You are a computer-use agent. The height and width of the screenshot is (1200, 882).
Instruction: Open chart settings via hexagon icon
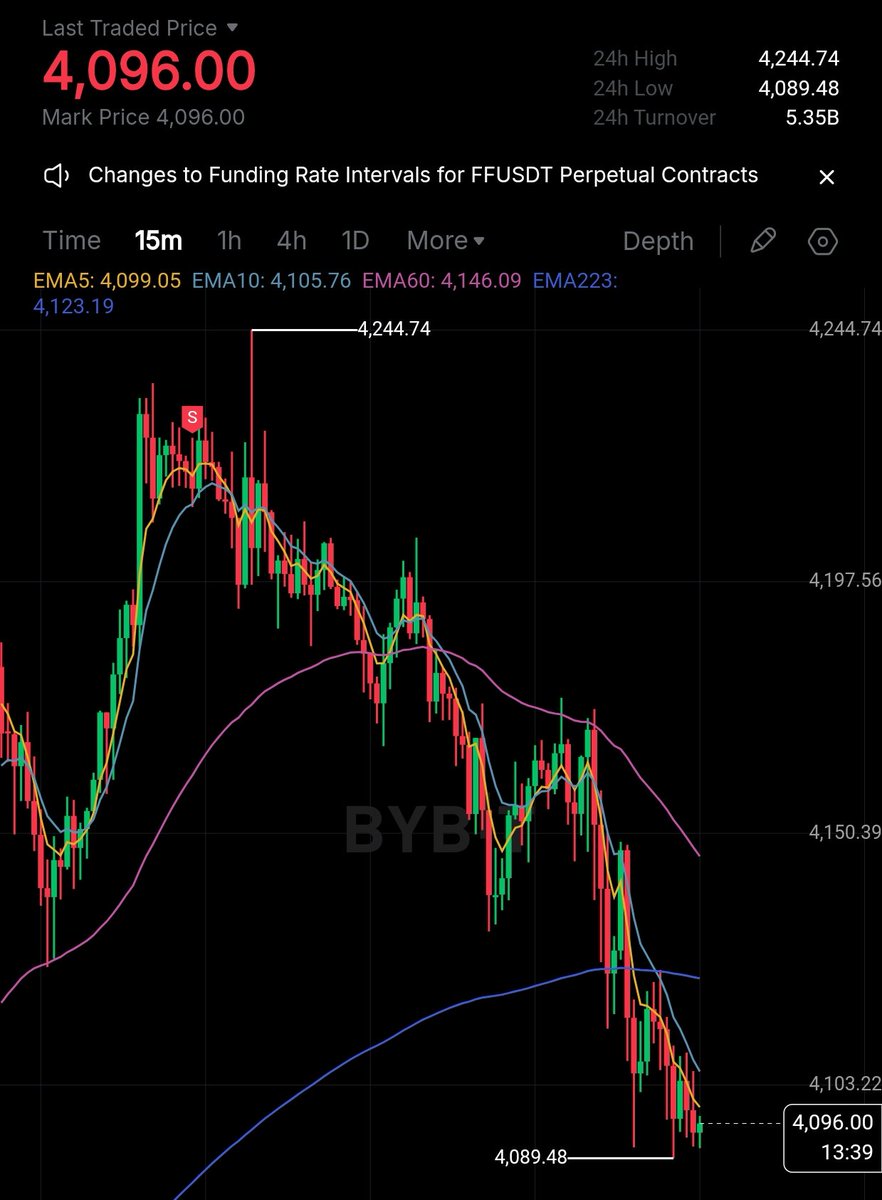coord(822,242)
